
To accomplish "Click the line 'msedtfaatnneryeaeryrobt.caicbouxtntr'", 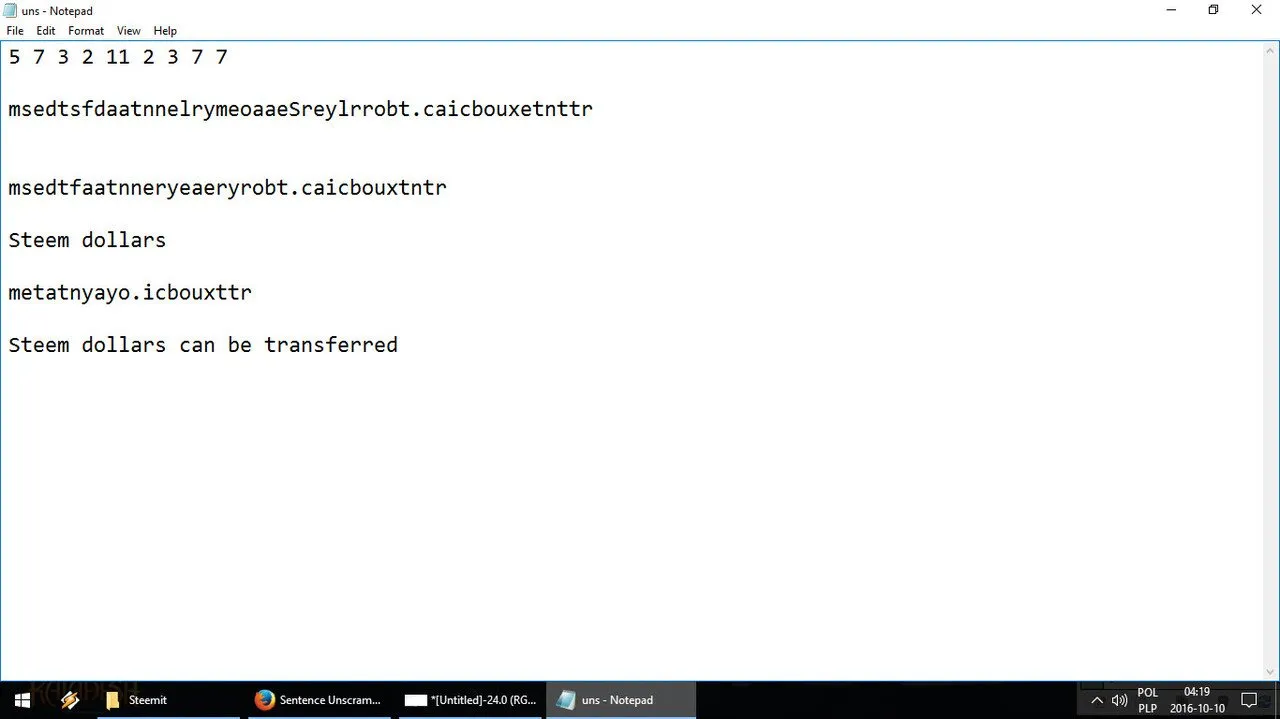I will (x=227, y=187).
